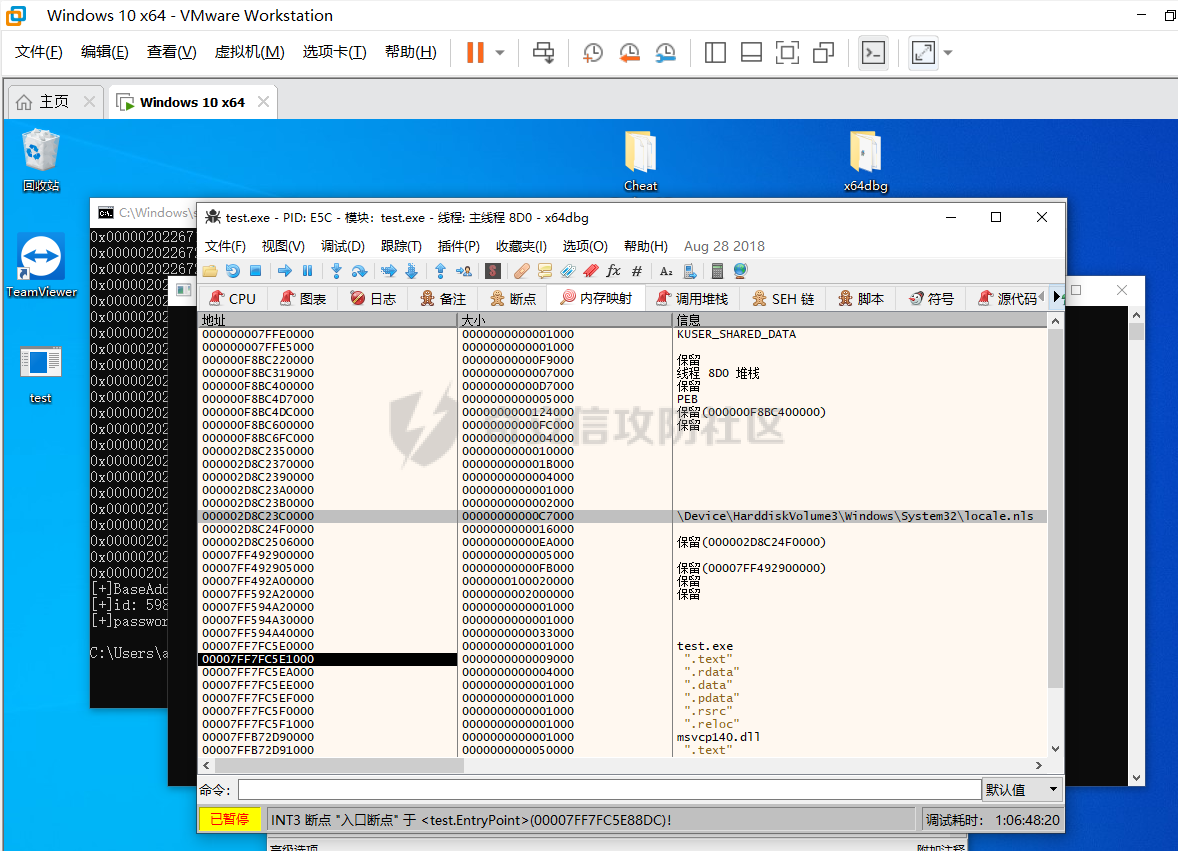Click VMware Take snapshot clock icon
Screen dimensions: 1178x851
(593, 52)
